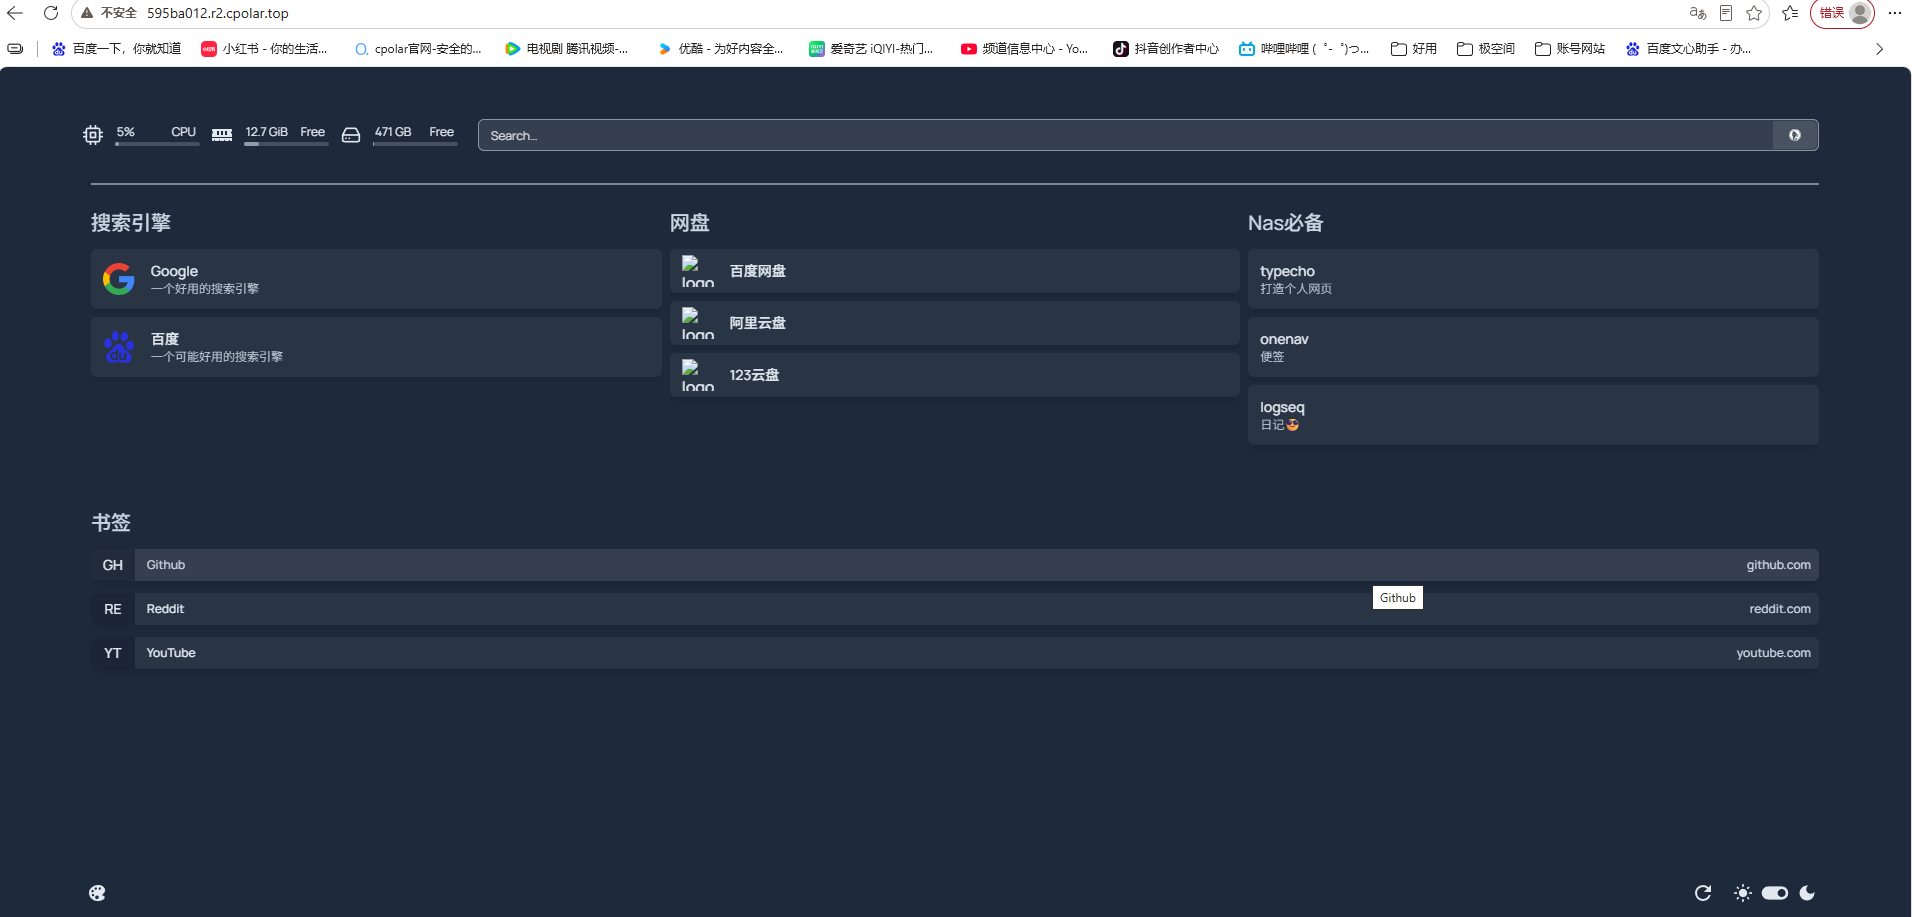The height and width of the screenshot is (917, 1914).
Task: Open the 哔哩哔哩 bookmark
Action: click(x=1304, y=49)
